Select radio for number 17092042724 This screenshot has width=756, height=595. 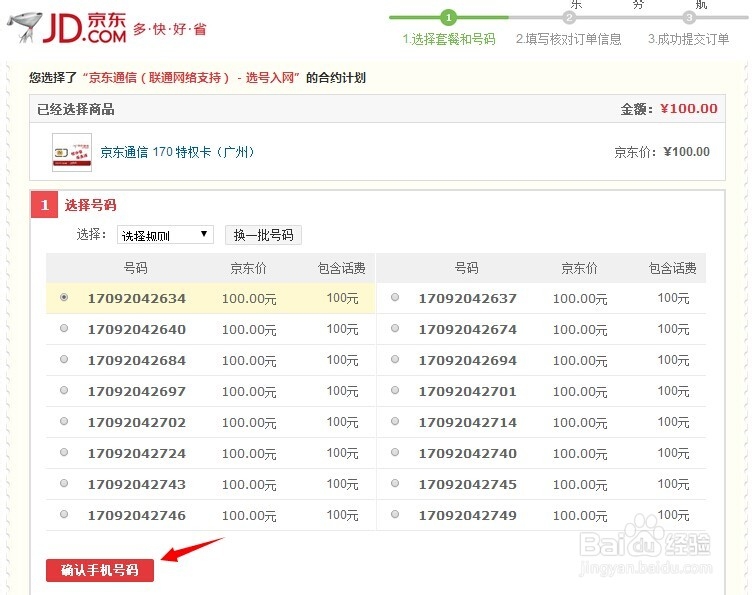coord(64,452)
